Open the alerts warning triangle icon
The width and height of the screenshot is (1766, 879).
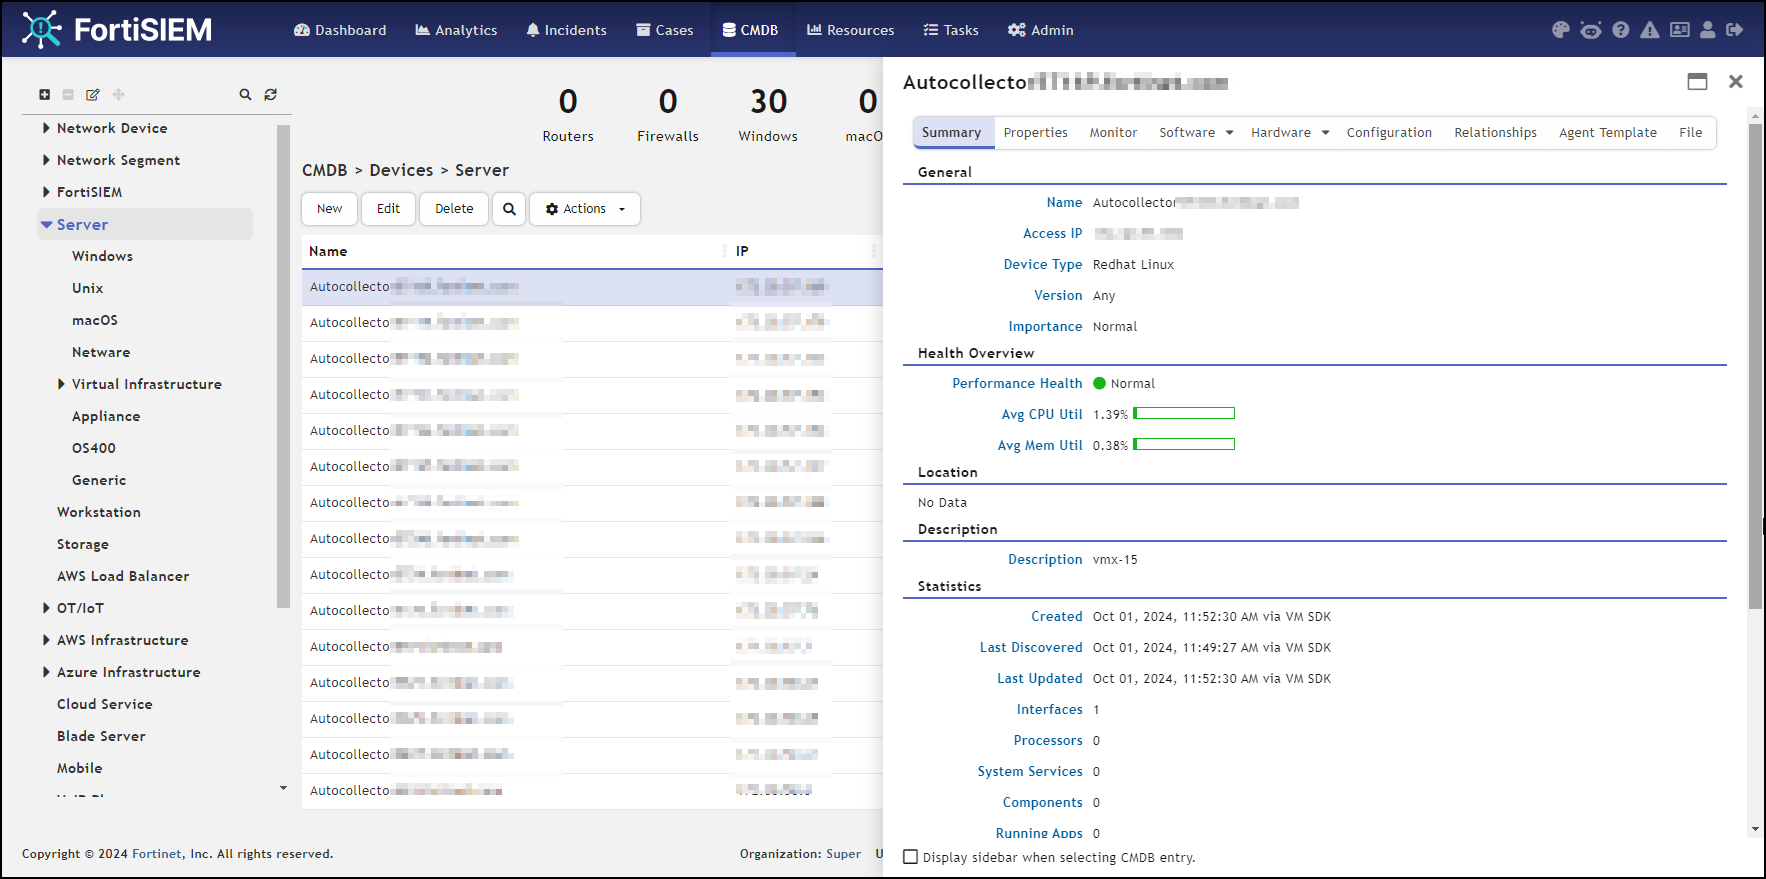[x=1649, y=30]
